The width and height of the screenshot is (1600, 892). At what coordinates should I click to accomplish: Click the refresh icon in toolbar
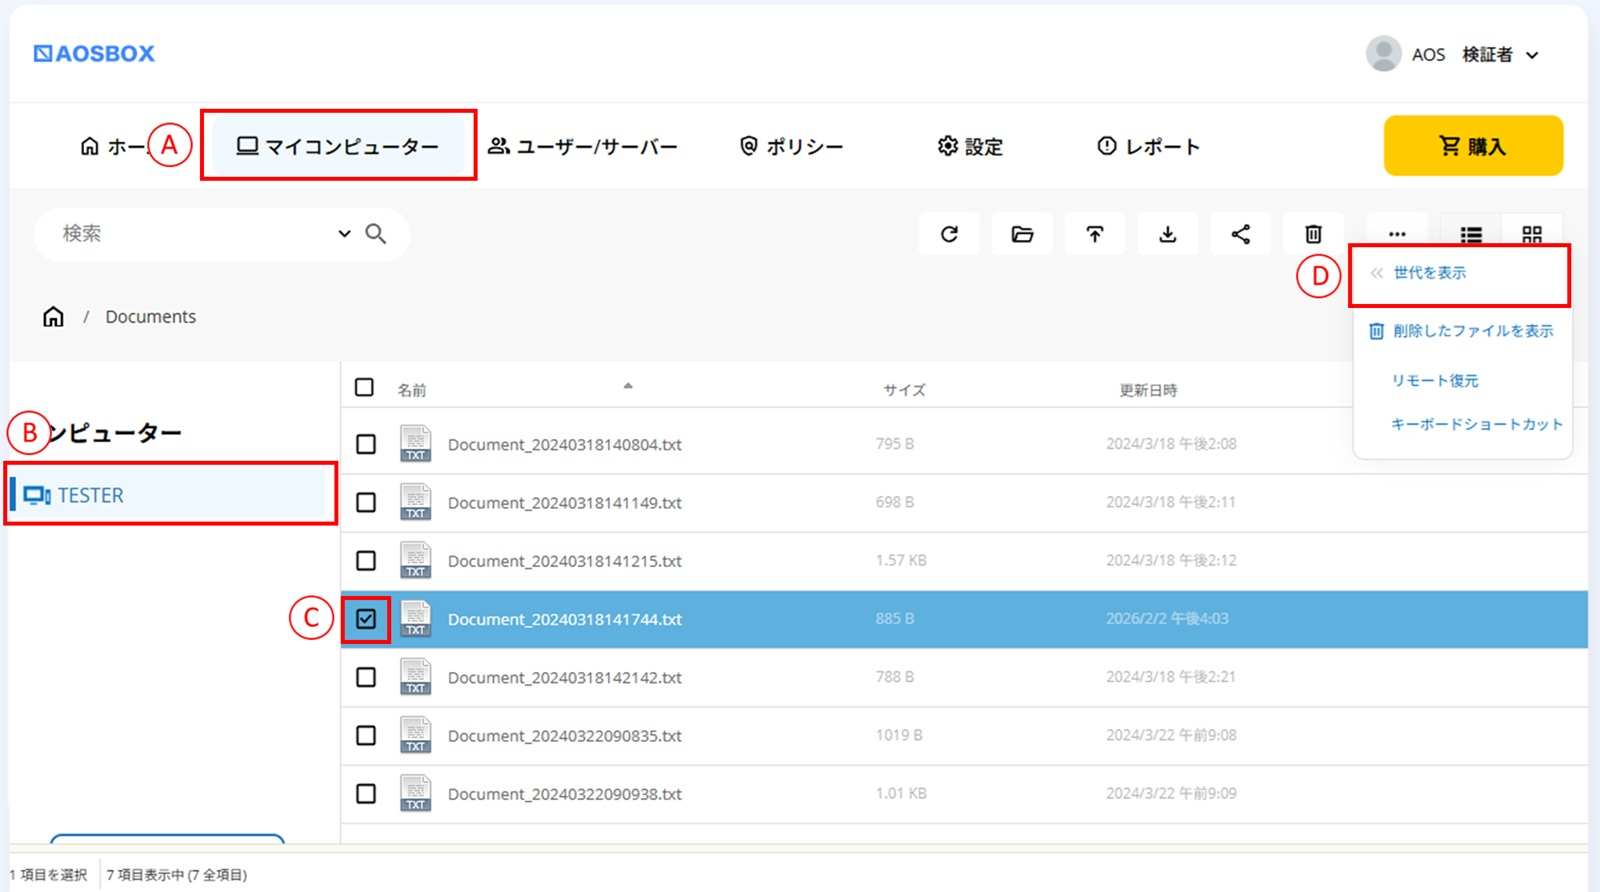pos(949,234)
